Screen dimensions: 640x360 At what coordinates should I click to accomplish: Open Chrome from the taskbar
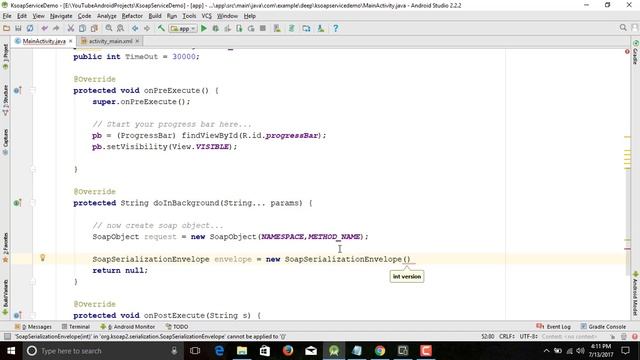380,351
